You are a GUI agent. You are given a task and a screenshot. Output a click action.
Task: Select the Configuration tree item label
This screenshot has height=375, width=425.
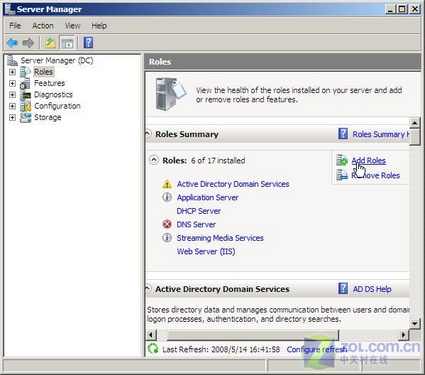(57, 106)
